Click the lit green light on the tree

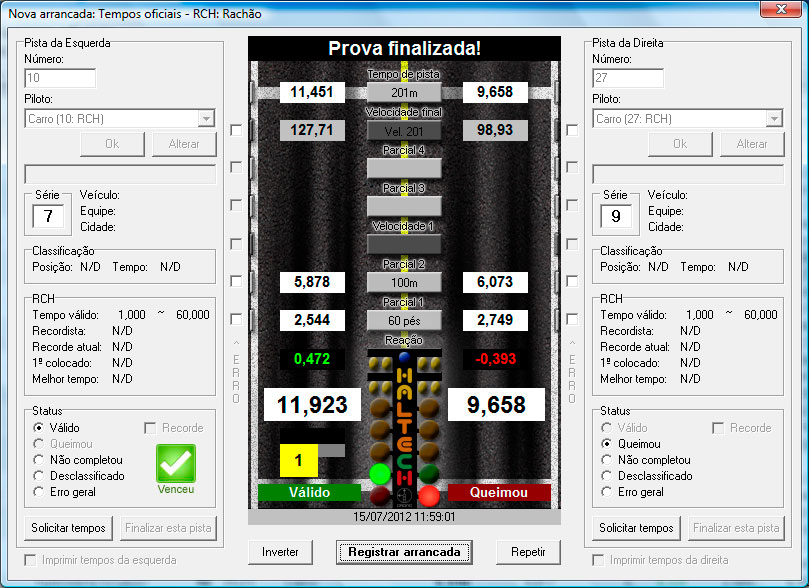point(380,473)
